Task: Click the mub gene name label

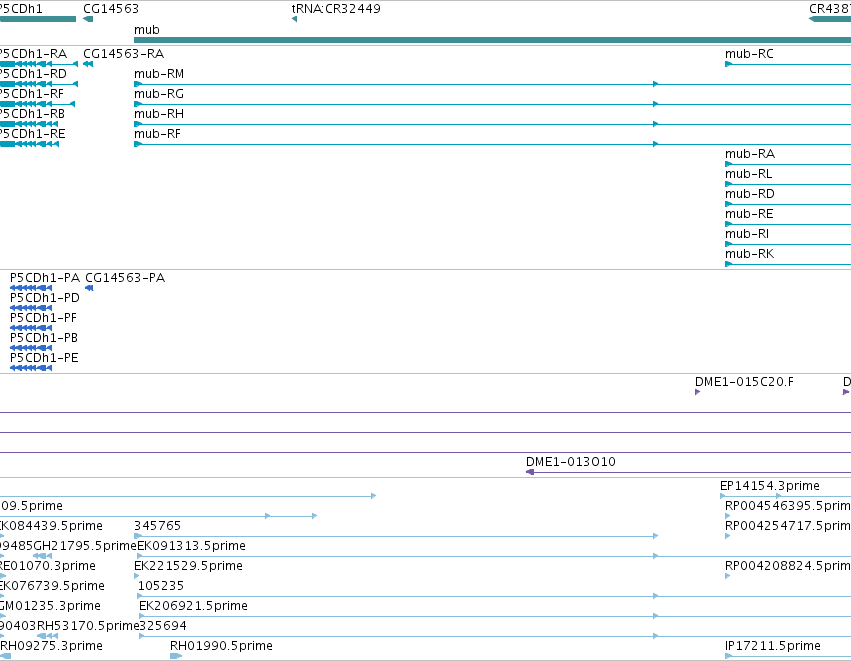Action: 147,30
